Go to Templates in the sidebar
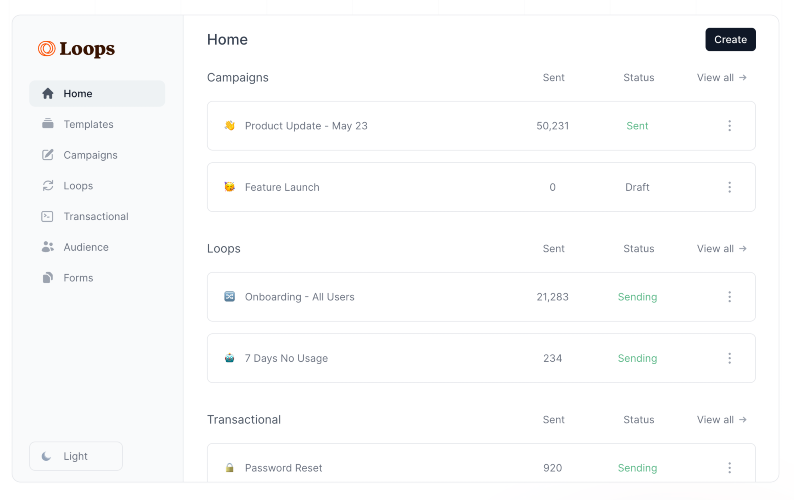The height and width of the screenshot is (500, 794). 88,125
